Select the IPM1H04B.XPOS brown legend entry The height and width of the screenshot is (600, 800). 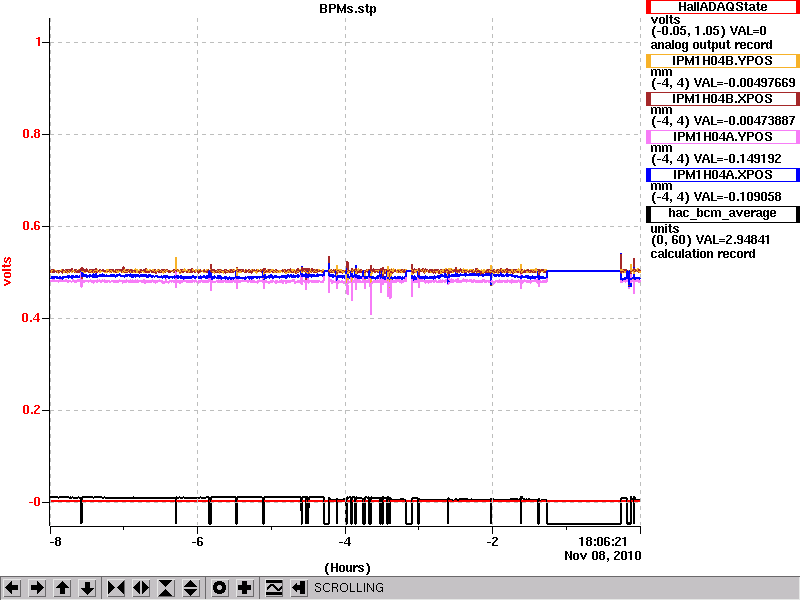tap(722, 99)
